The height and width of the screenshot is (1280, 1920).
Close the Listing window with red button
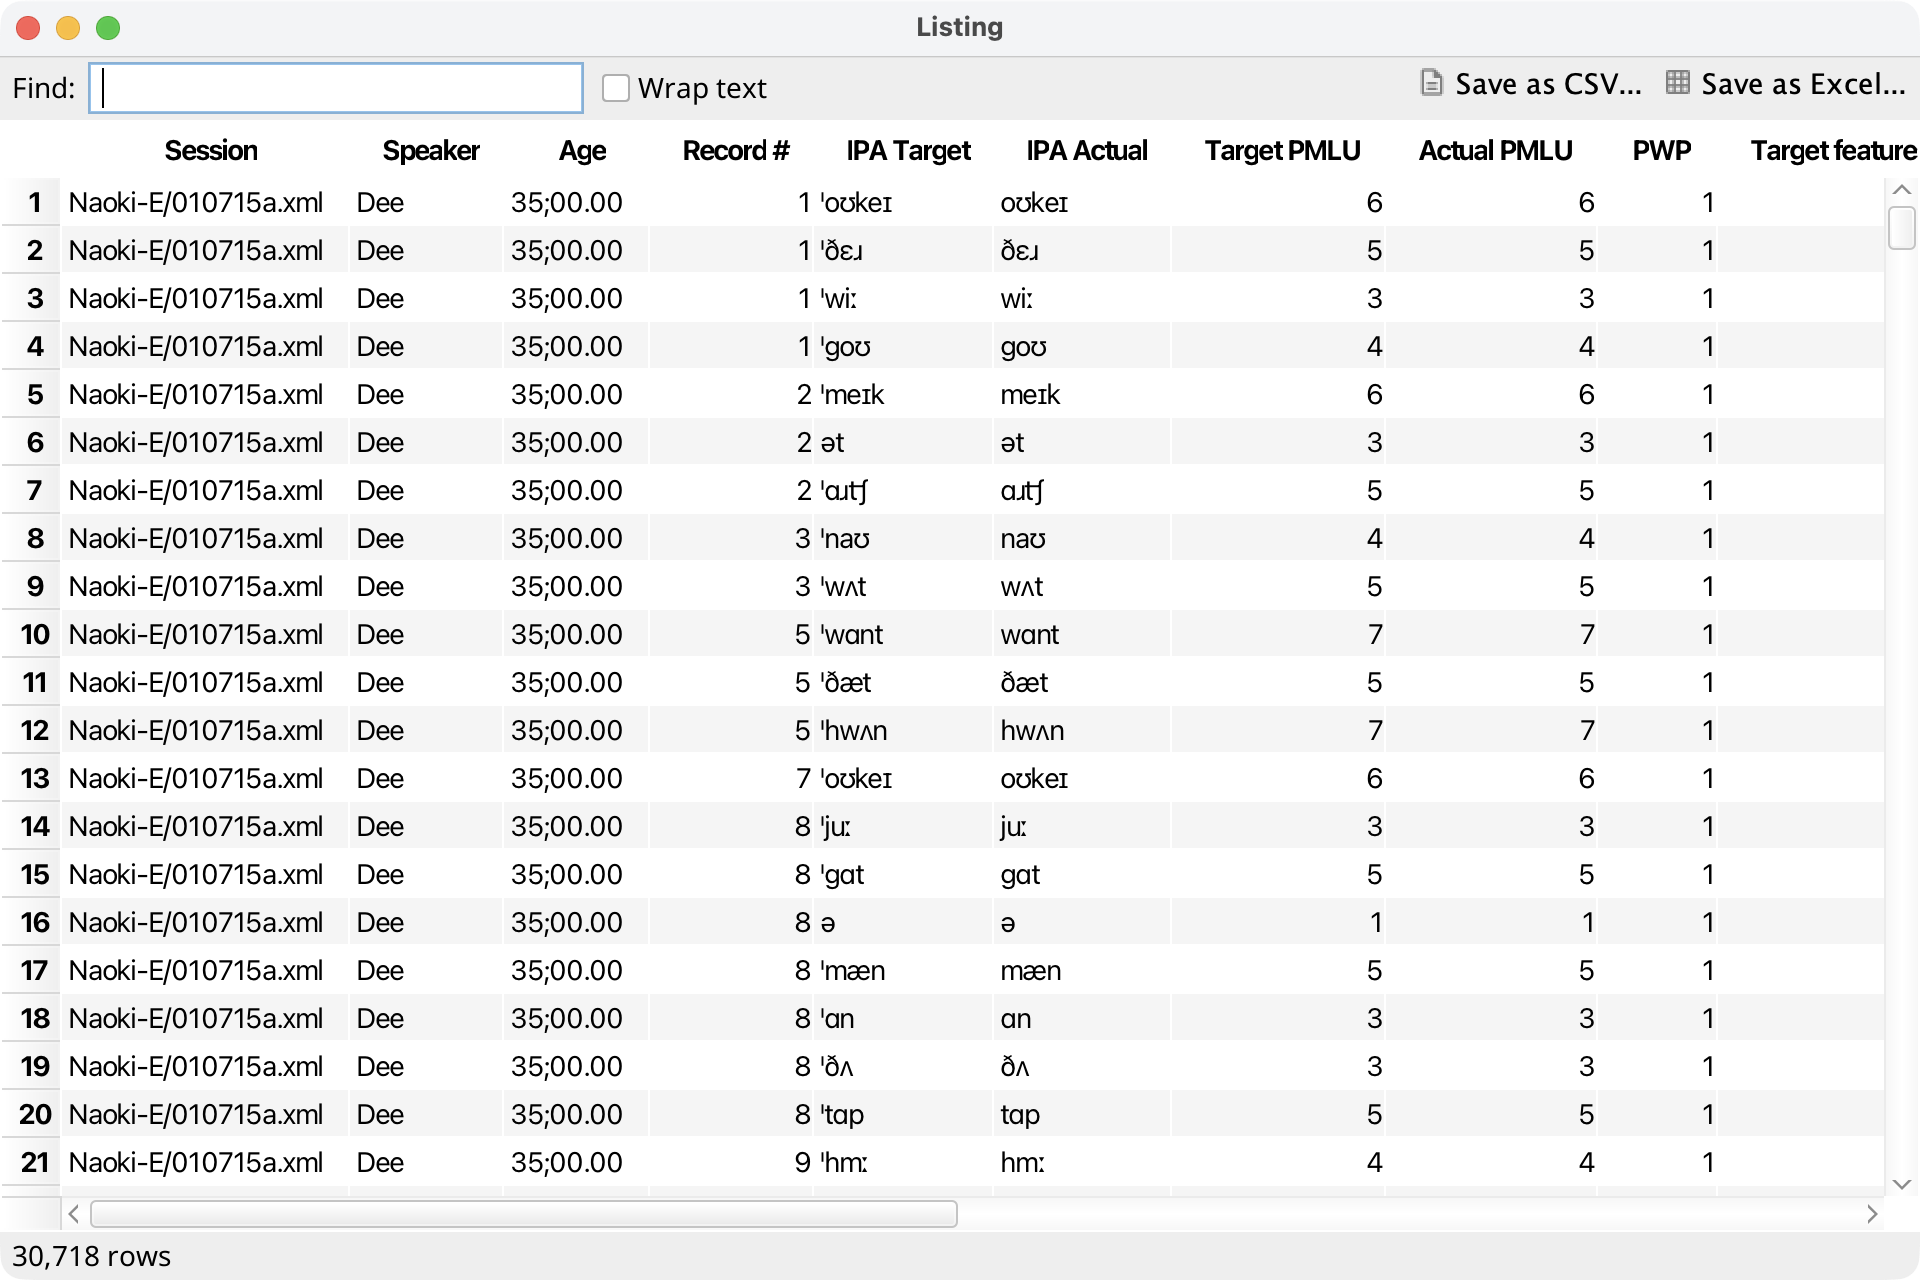pos(28,28)
